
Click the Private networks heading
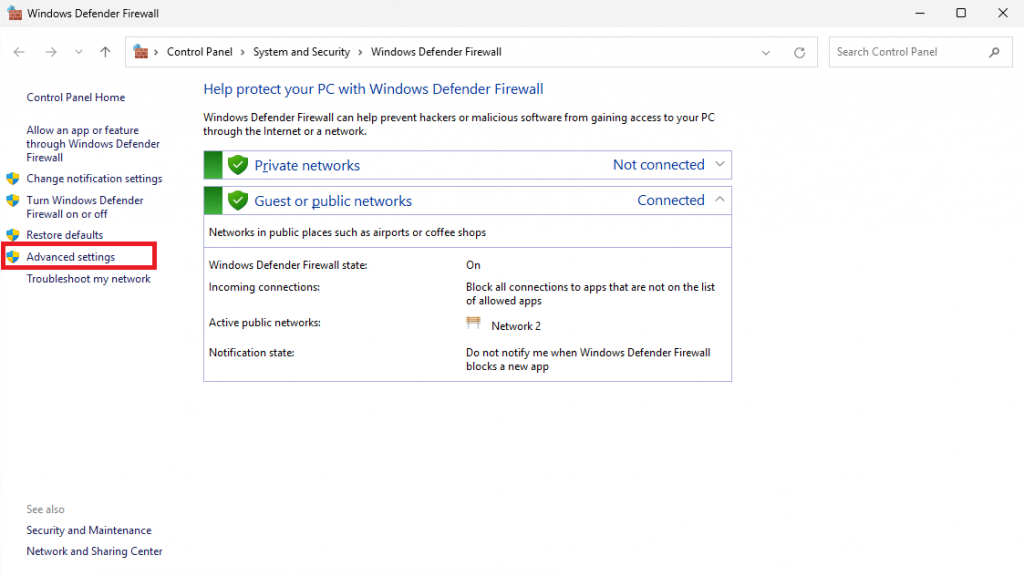coord(307,165)
